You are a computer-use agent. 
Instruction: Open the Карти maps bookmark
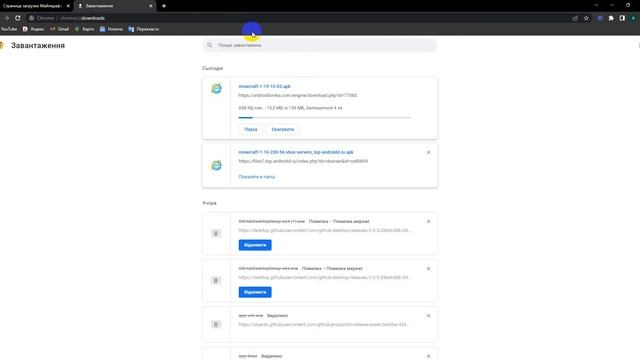[x=84, y=29]
